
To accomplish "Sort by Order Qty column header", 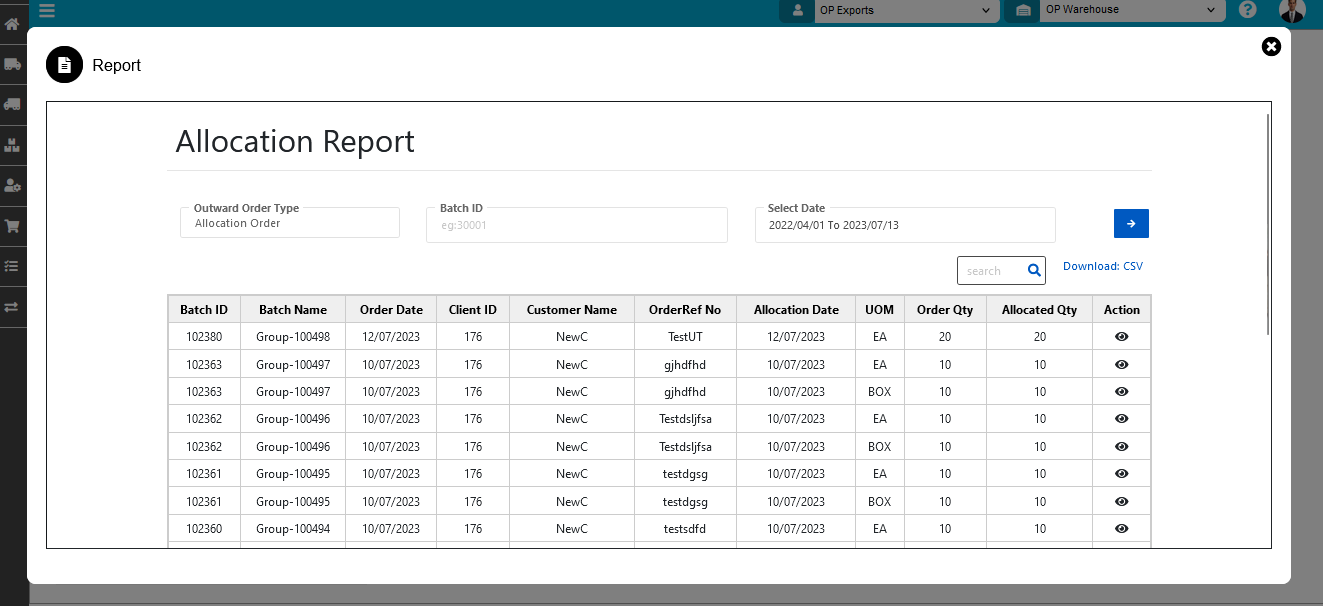I will (945, 310).
